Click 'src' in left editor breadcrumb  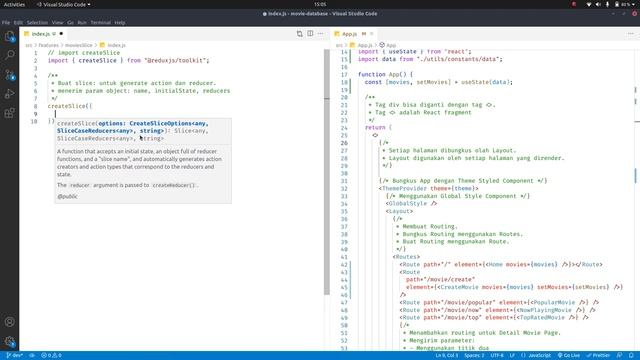(29, 45)
